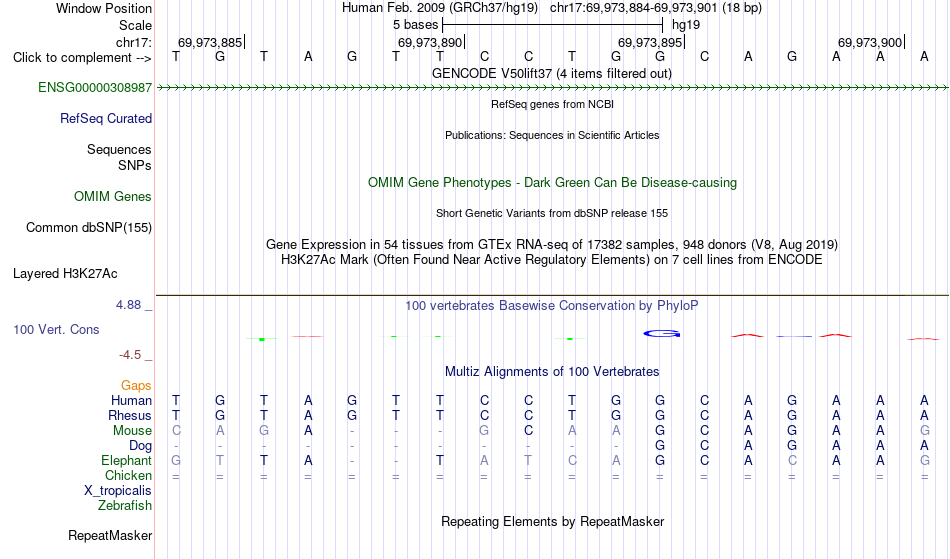Open 100 vertebrates Basewise Conservation by PhyloP title
The height and width of the screenshot is (559, 950).
tap(552, 305)
